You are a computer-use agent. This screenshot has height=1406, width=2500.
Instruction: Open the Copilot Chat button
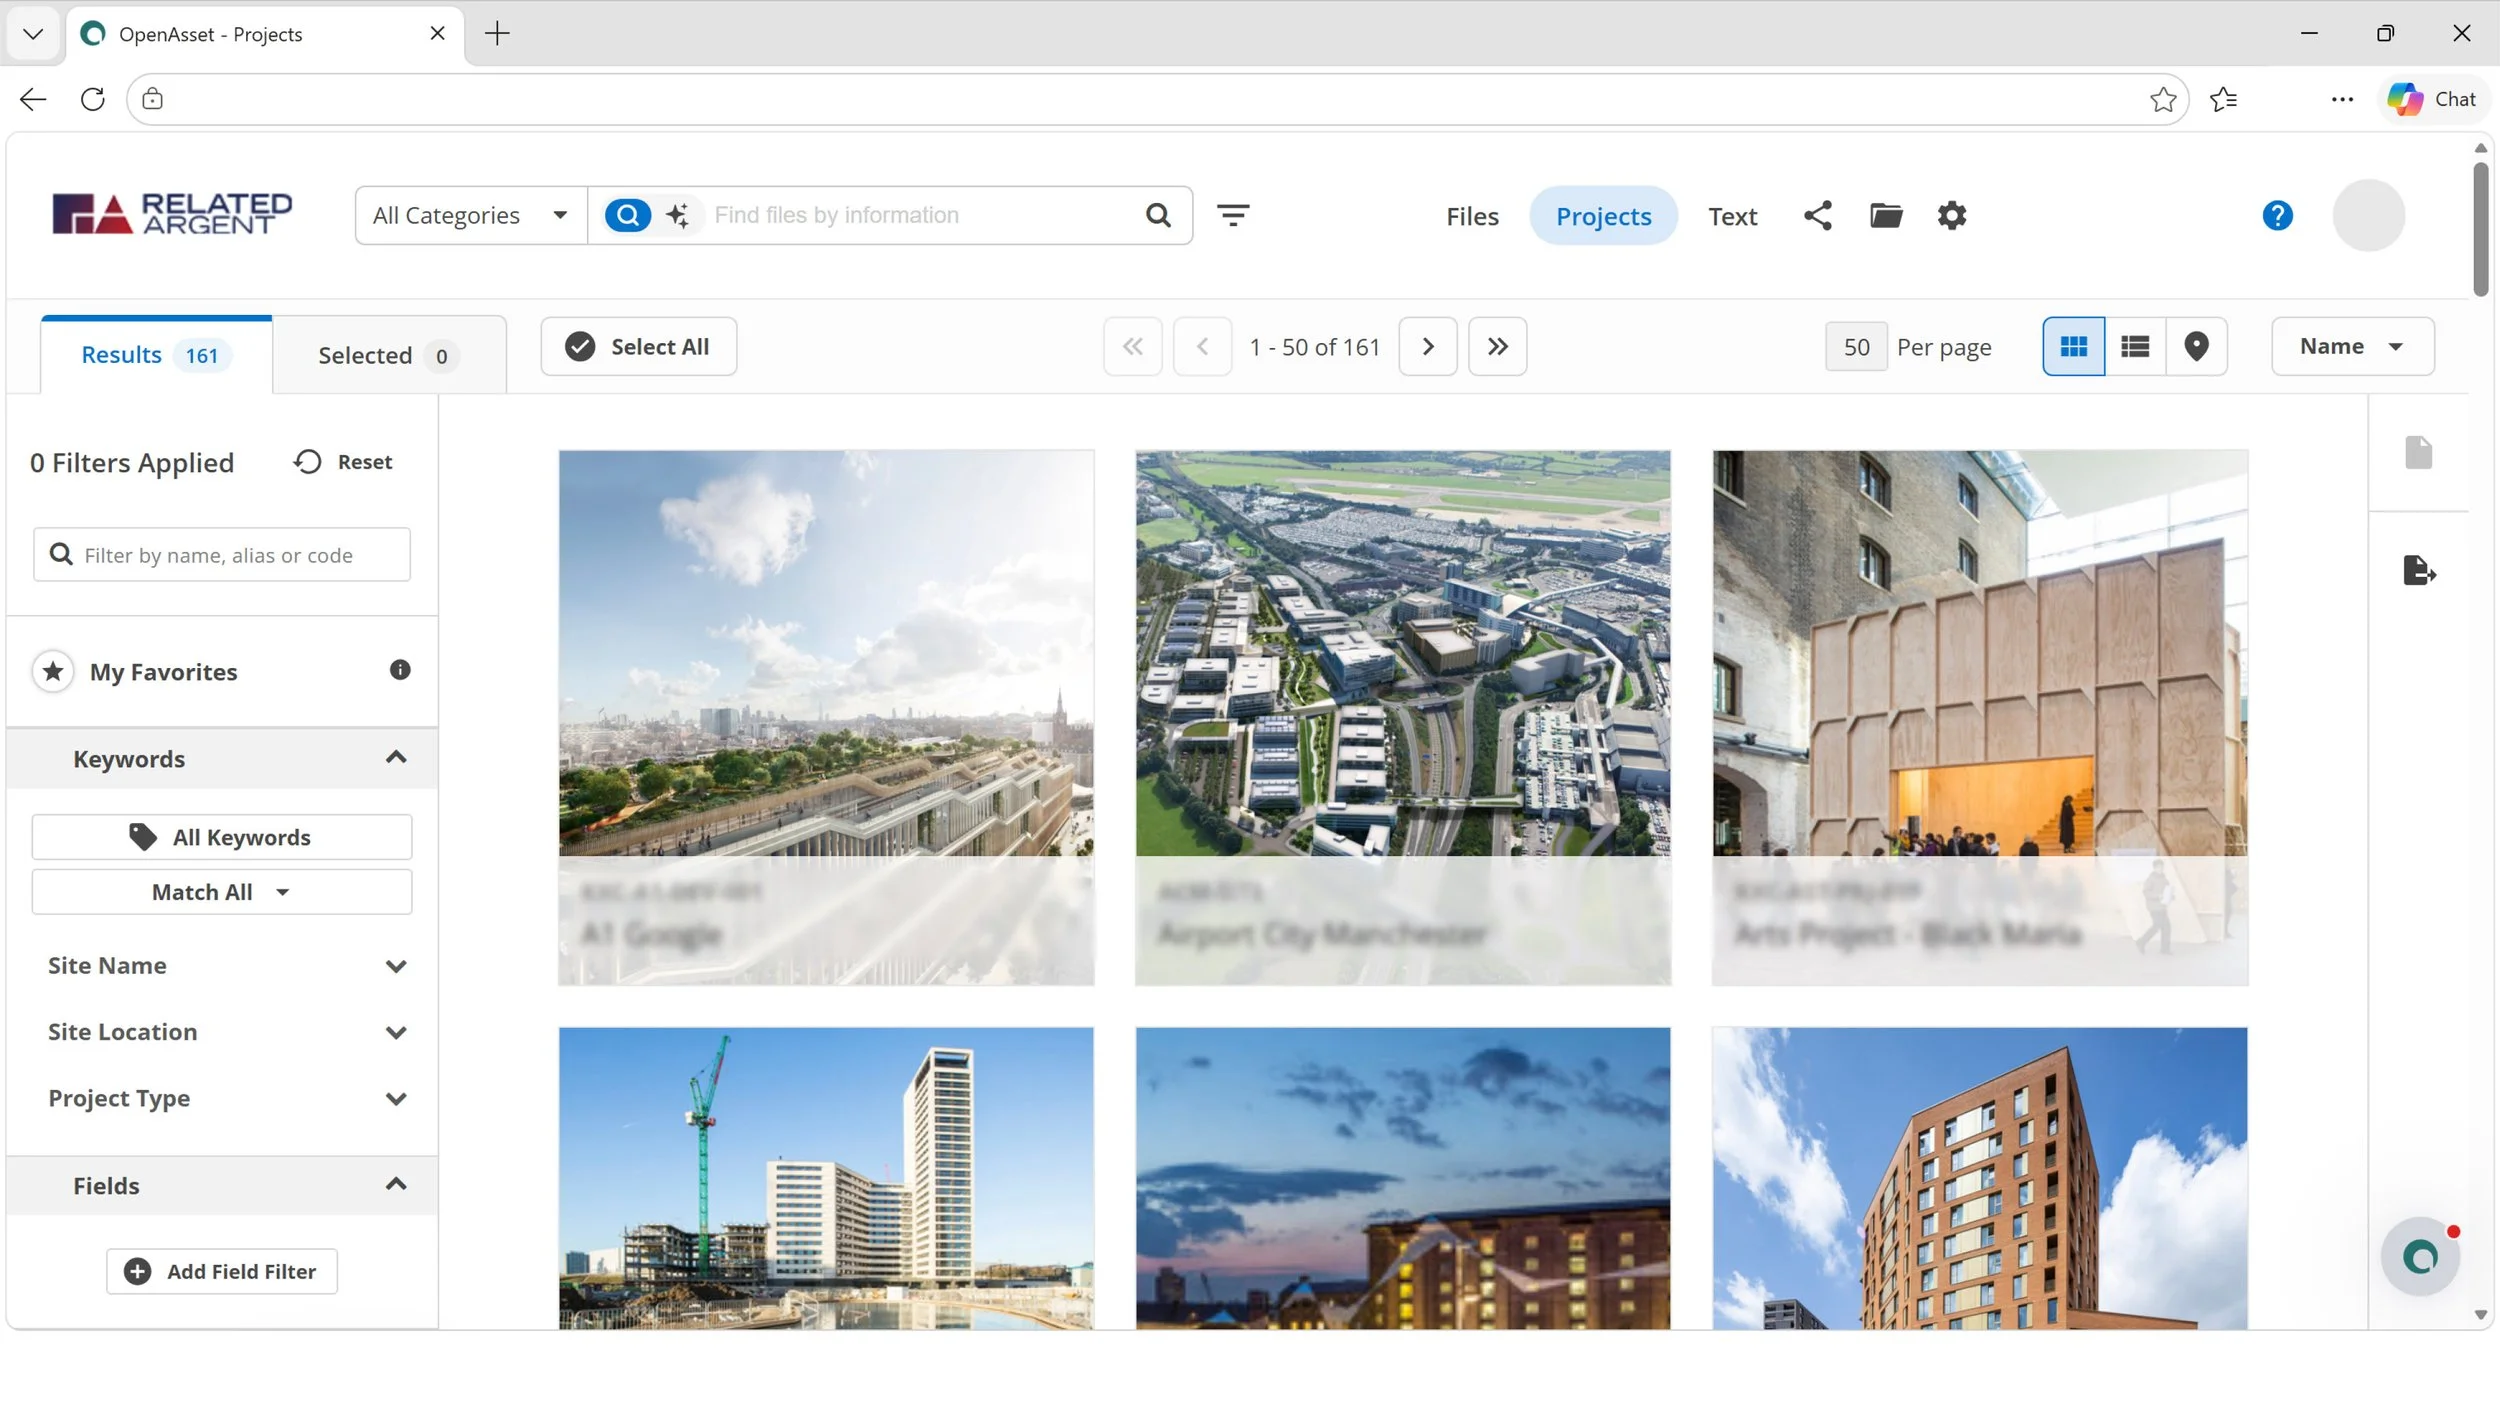[x=2432, y=99]
